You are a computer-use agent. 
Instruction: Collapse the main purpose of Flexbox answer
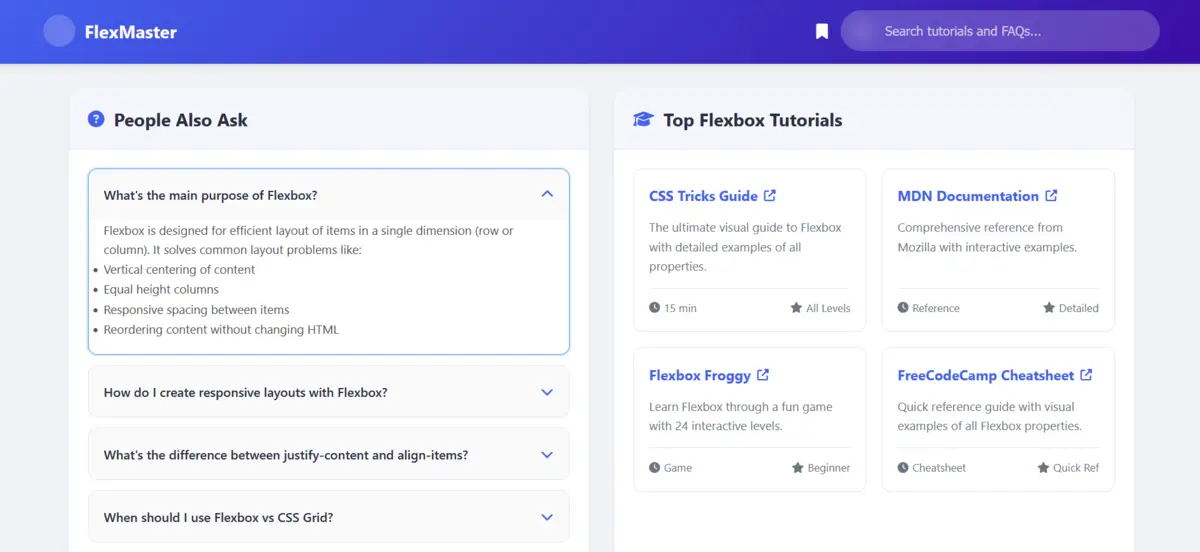tap(329, 195)
